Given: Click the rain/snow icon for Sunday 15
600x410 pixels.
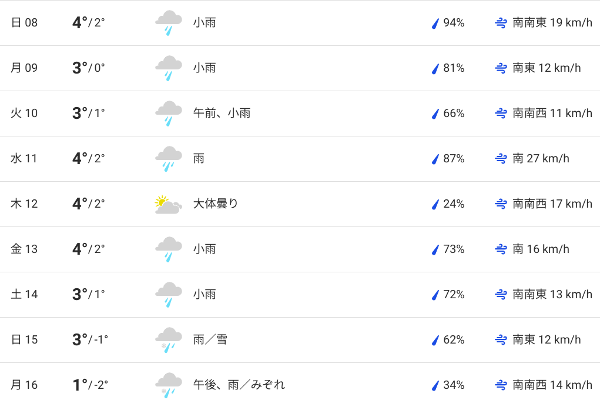Looking at the screenshot, I should (x=168, y=340).
